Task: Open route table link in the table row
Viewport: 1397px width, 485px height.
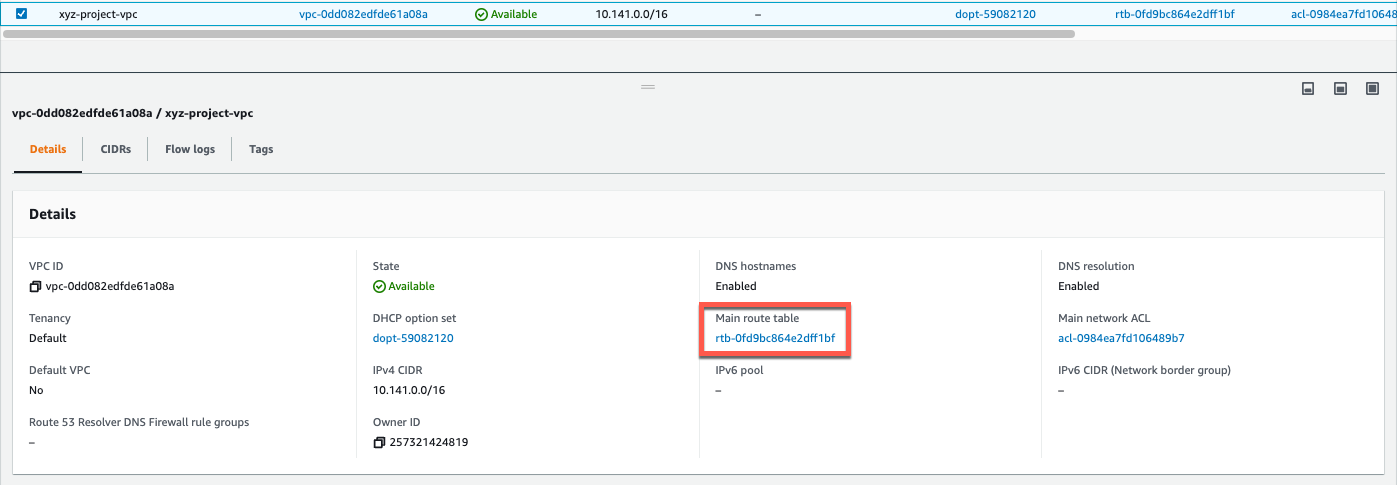Action: [x=1174, y=14]
